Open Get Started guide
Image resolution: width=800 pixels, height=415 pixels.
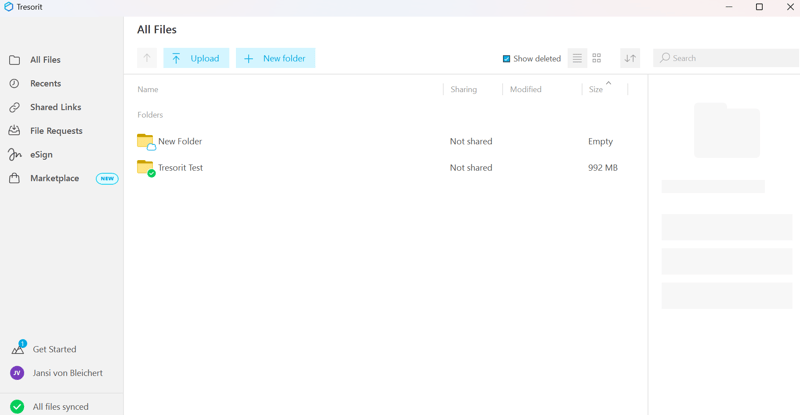coord(55,349)
